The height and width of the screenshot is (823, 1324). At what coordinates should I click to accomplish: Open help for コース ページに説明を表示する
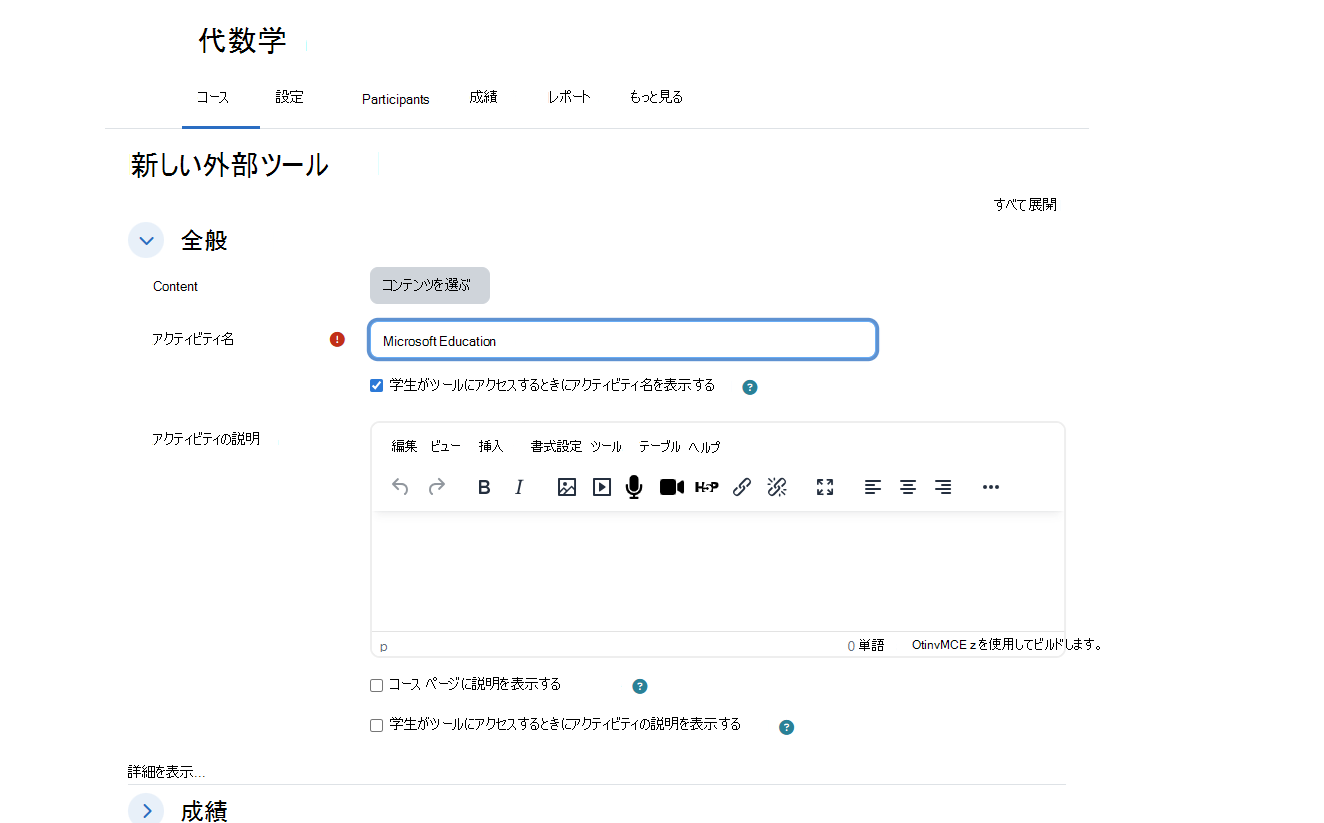pyautogui.click(x=640, y=686)
